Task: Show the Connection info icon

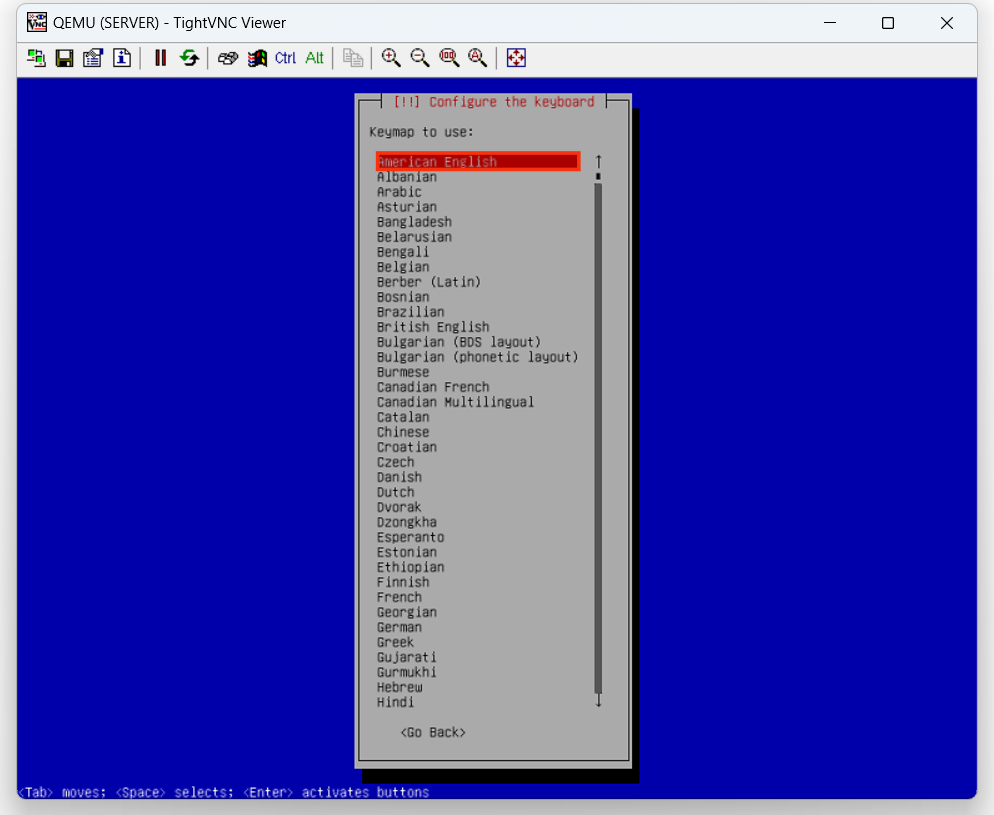Action: [x=122, y=58]
